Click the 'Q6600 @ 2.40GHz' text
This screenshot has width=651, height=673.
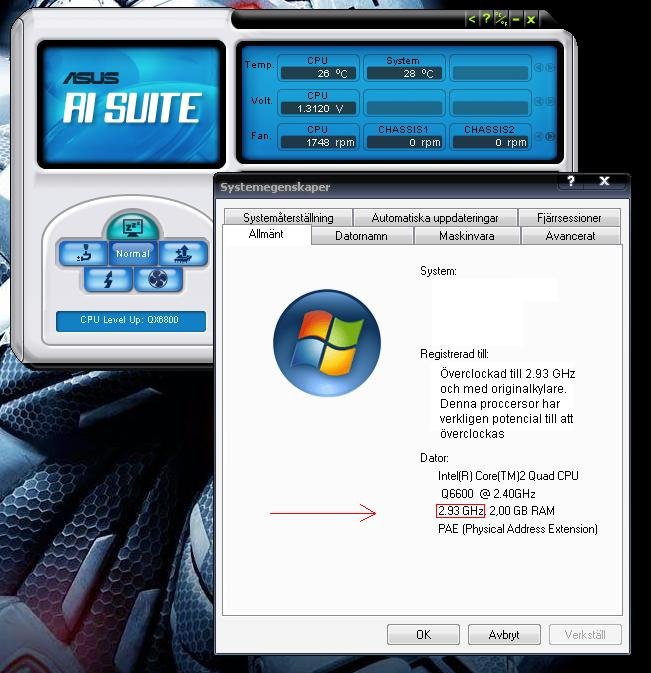488,494
